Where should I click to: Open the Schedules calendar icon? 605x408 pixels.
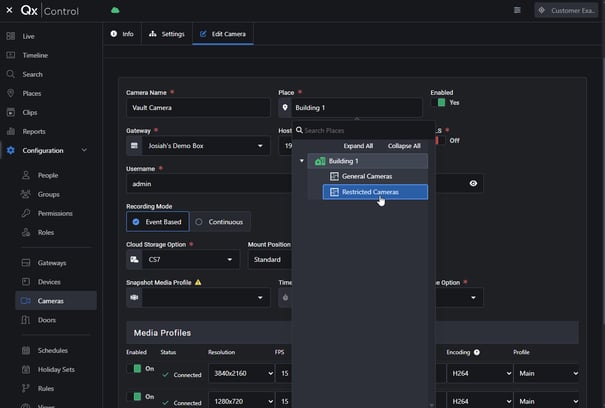tap(26, 350)
